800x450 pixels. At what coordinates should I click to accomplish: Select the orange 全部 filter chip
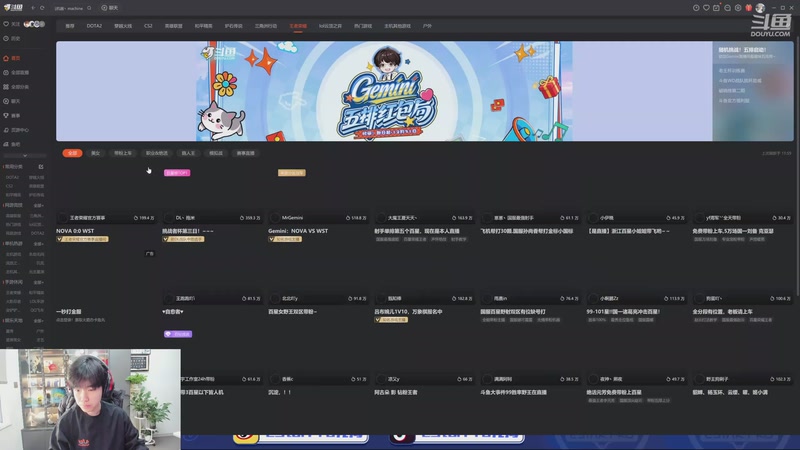coord(72,153)
